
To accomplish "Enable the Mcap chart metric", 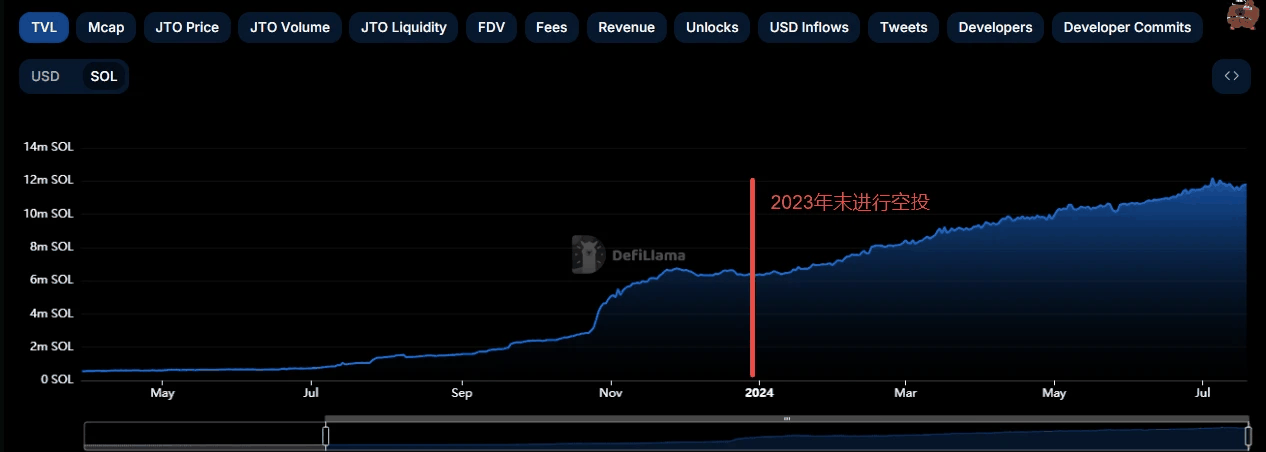I will coord(106,27).
